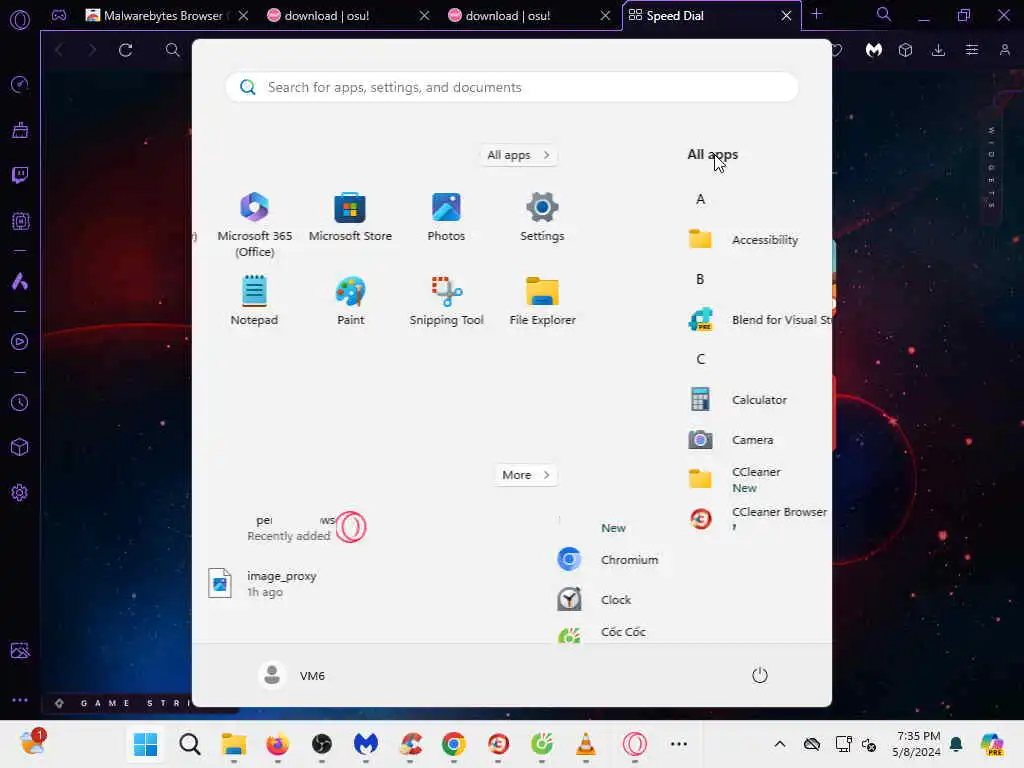Open Google Chrome from taskbar
The height and width of the screenshot is (768, 1024).
(x=454, y=744)
